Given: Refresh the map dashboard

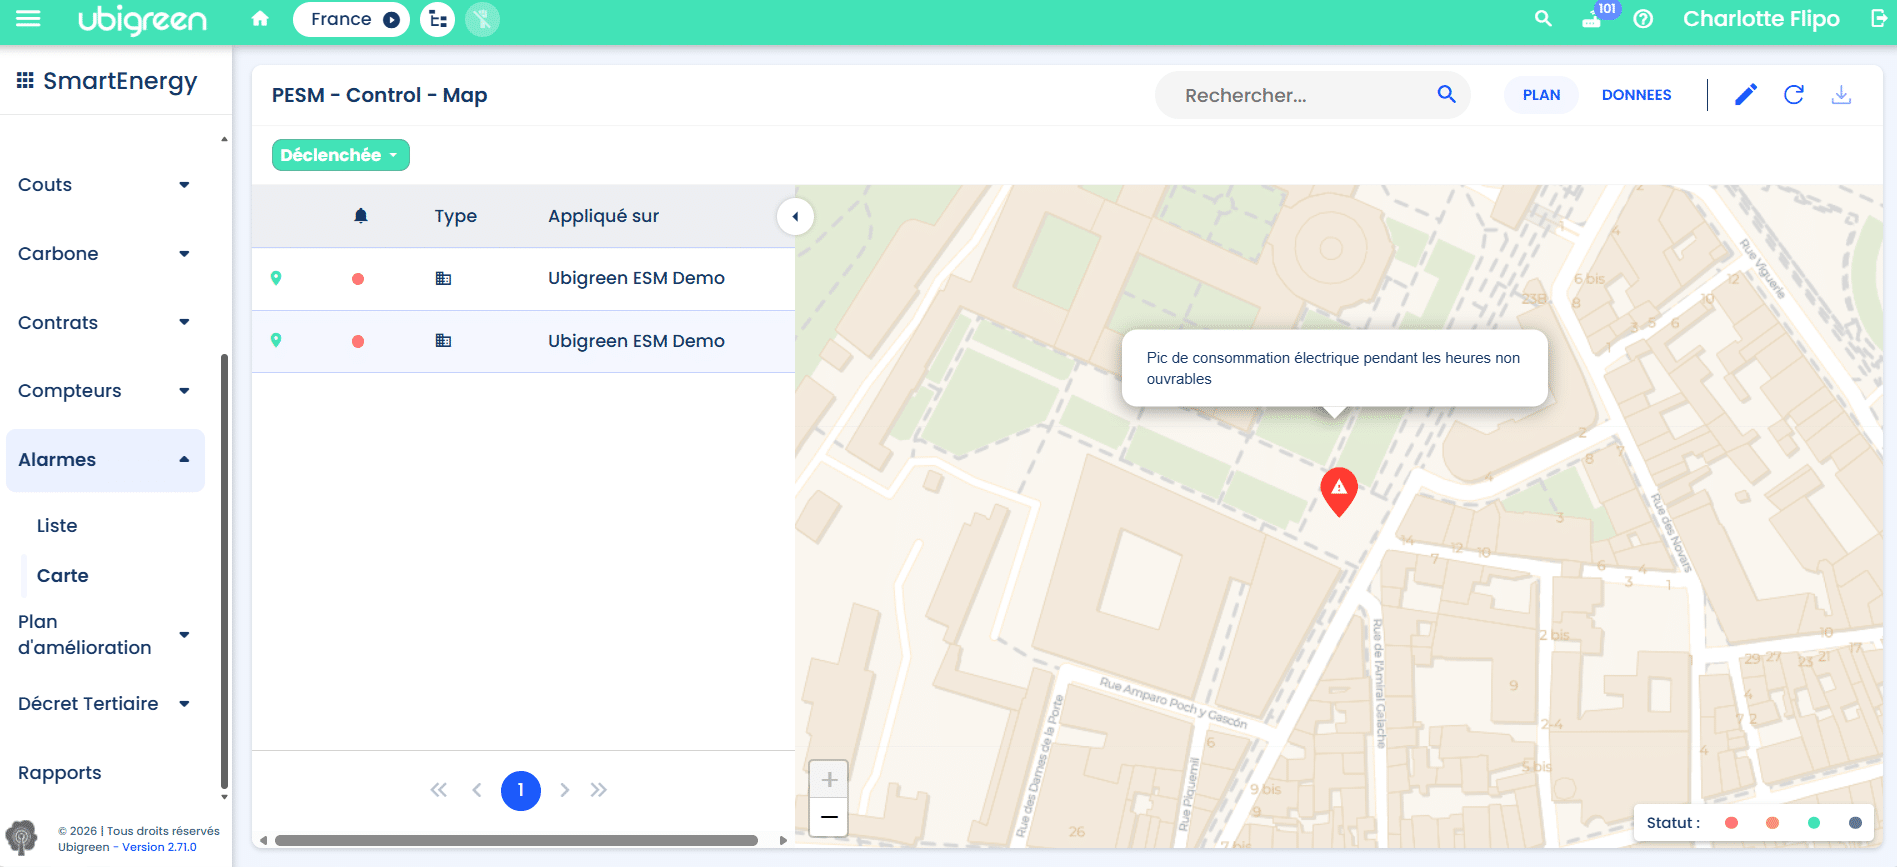Looking at the screenshot, I should [1794, 95].
